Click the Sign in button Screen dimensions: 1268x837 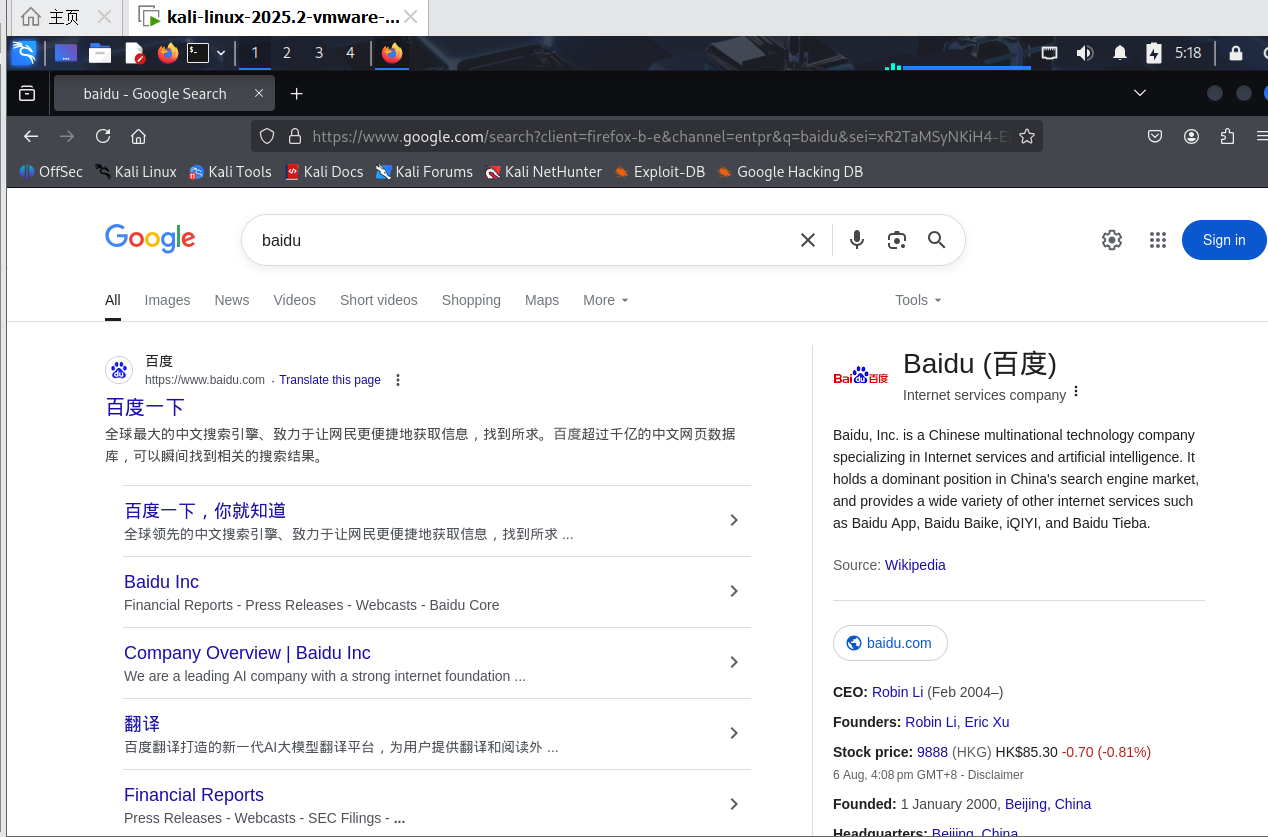pos(1224,240)
